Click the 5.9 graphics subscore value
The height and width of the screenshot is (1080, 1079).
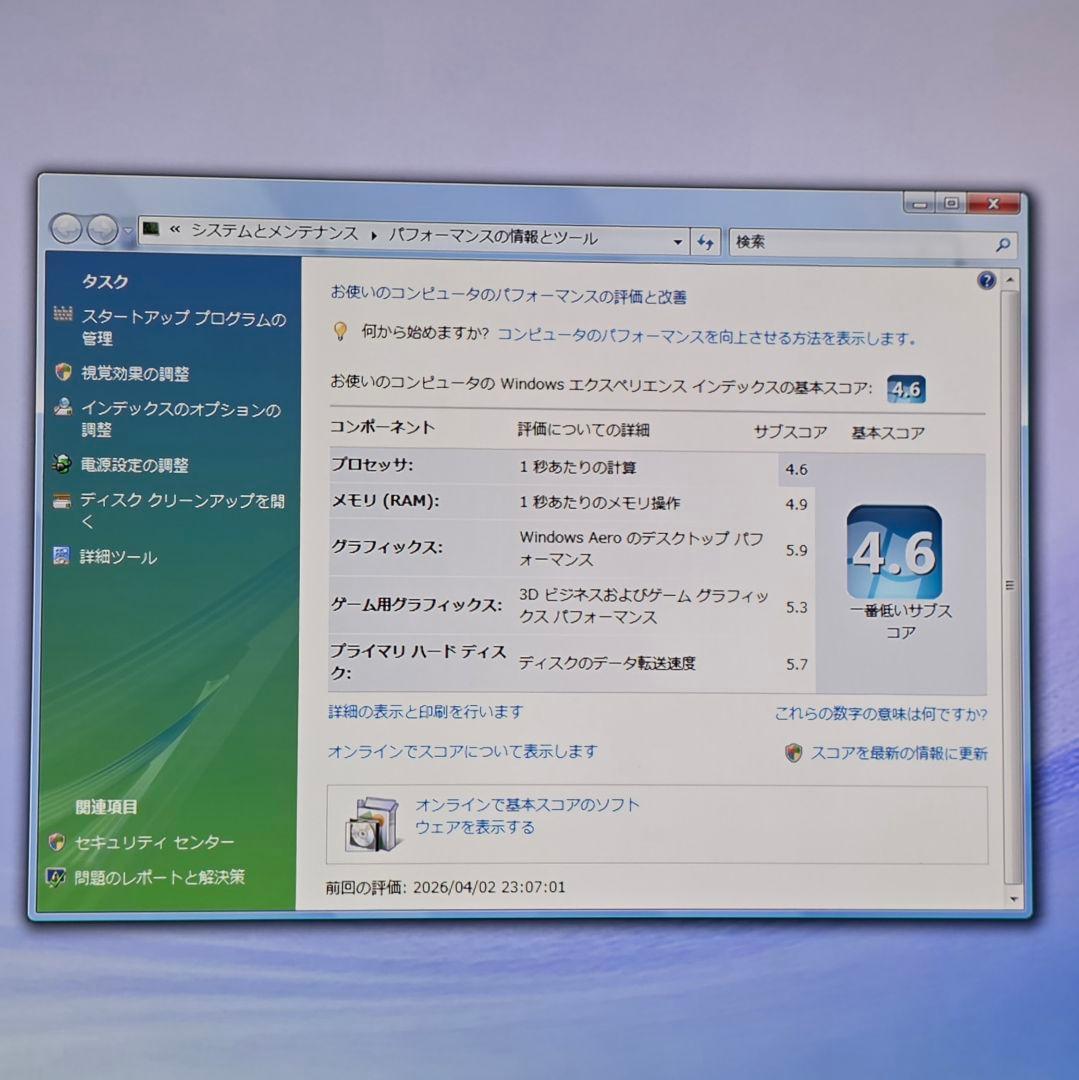click(x=797, y=550)
